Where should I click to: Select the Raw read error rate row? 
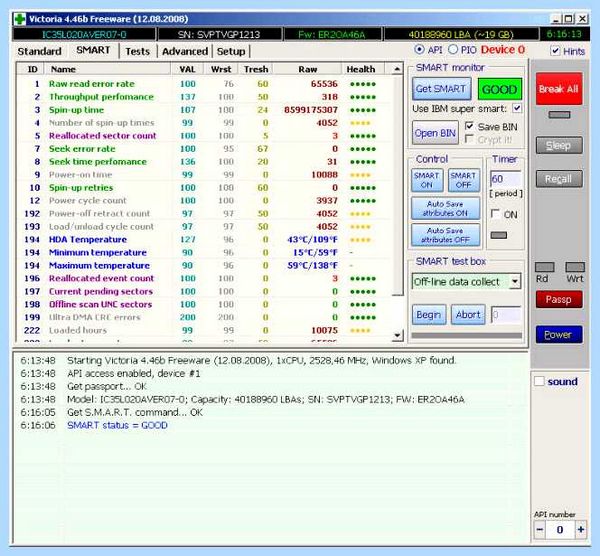[x=205, y=84]
